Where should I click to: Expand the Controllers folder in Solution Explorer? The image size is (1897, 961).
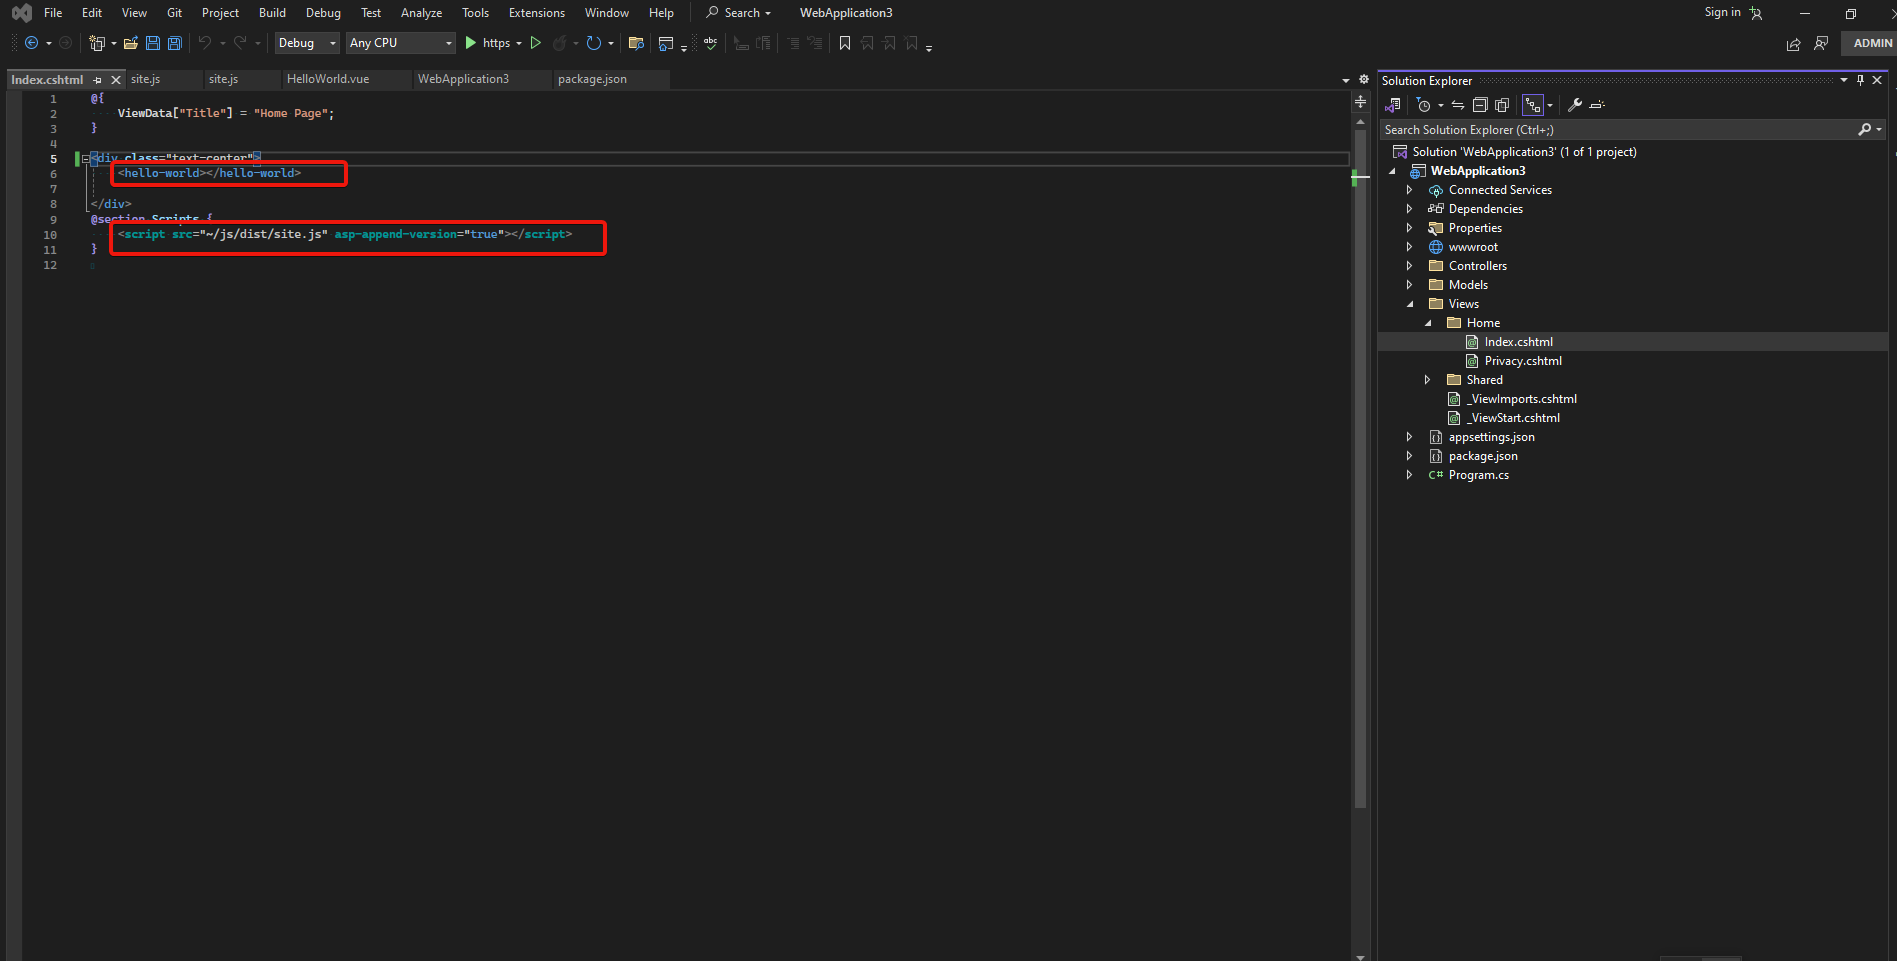pyautogui.click(x=1409, y=266)
